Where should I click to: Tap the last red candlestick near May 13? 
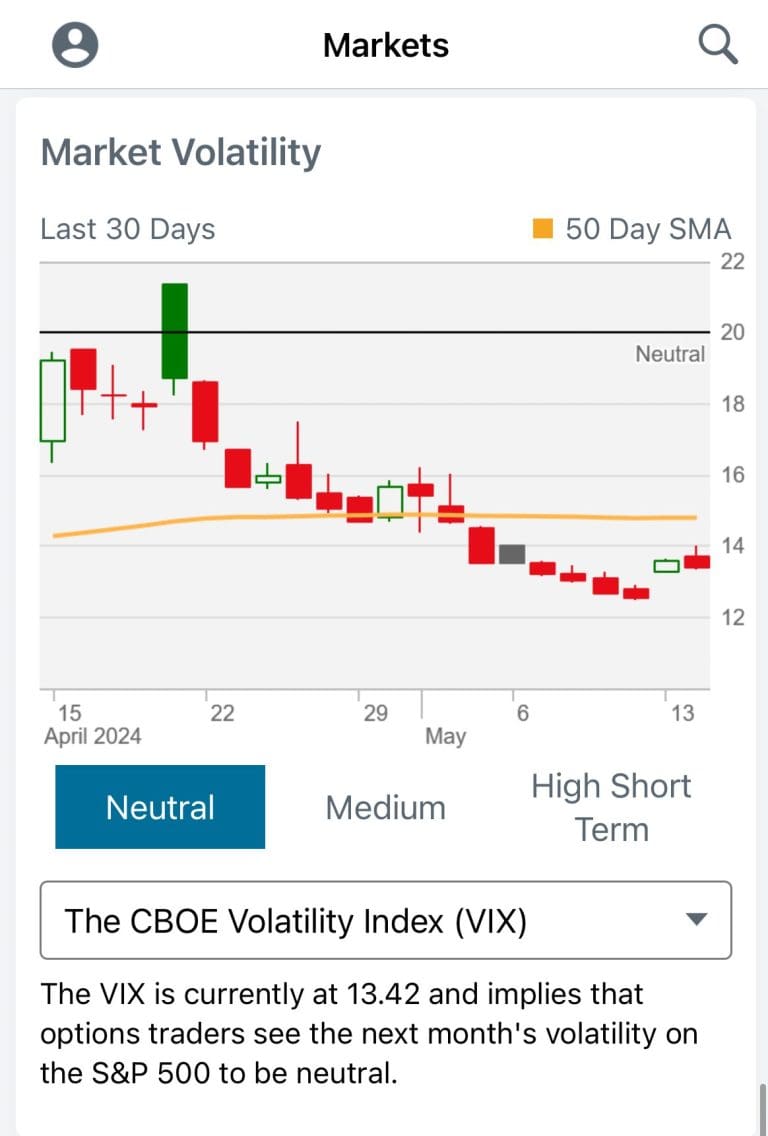click(x=696, y=562)
